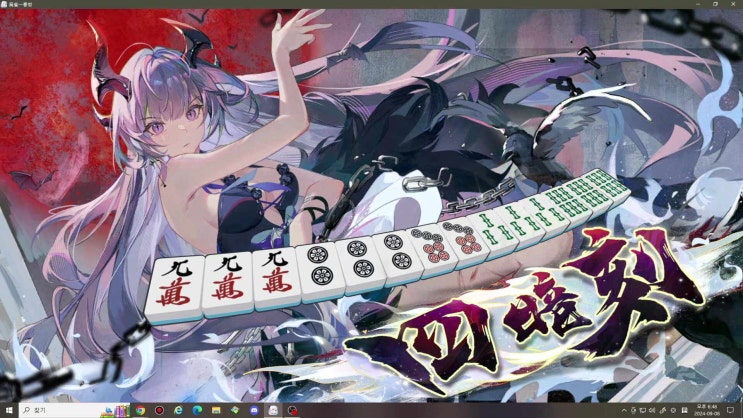
Task: Launch Google Chrome from the taskbar
Action: click(140, 410)
